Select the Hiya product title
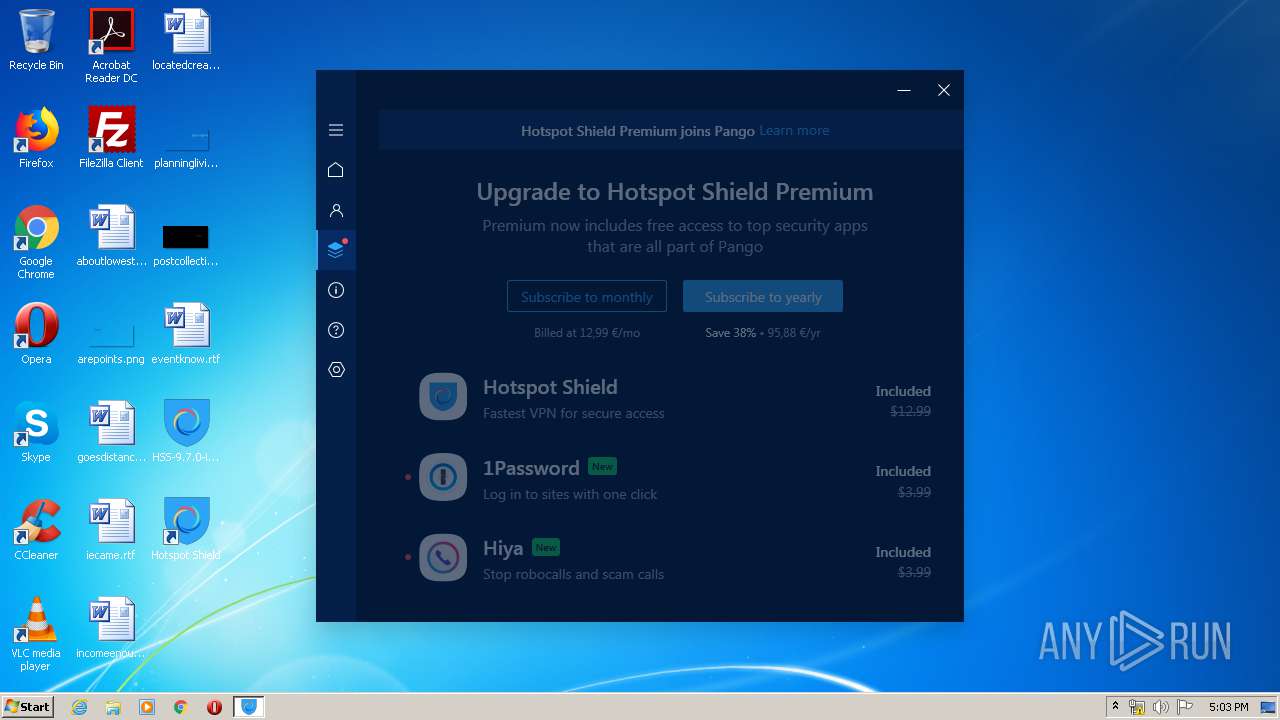This screenshot has height=720, width=1280. tap(503, 548)
